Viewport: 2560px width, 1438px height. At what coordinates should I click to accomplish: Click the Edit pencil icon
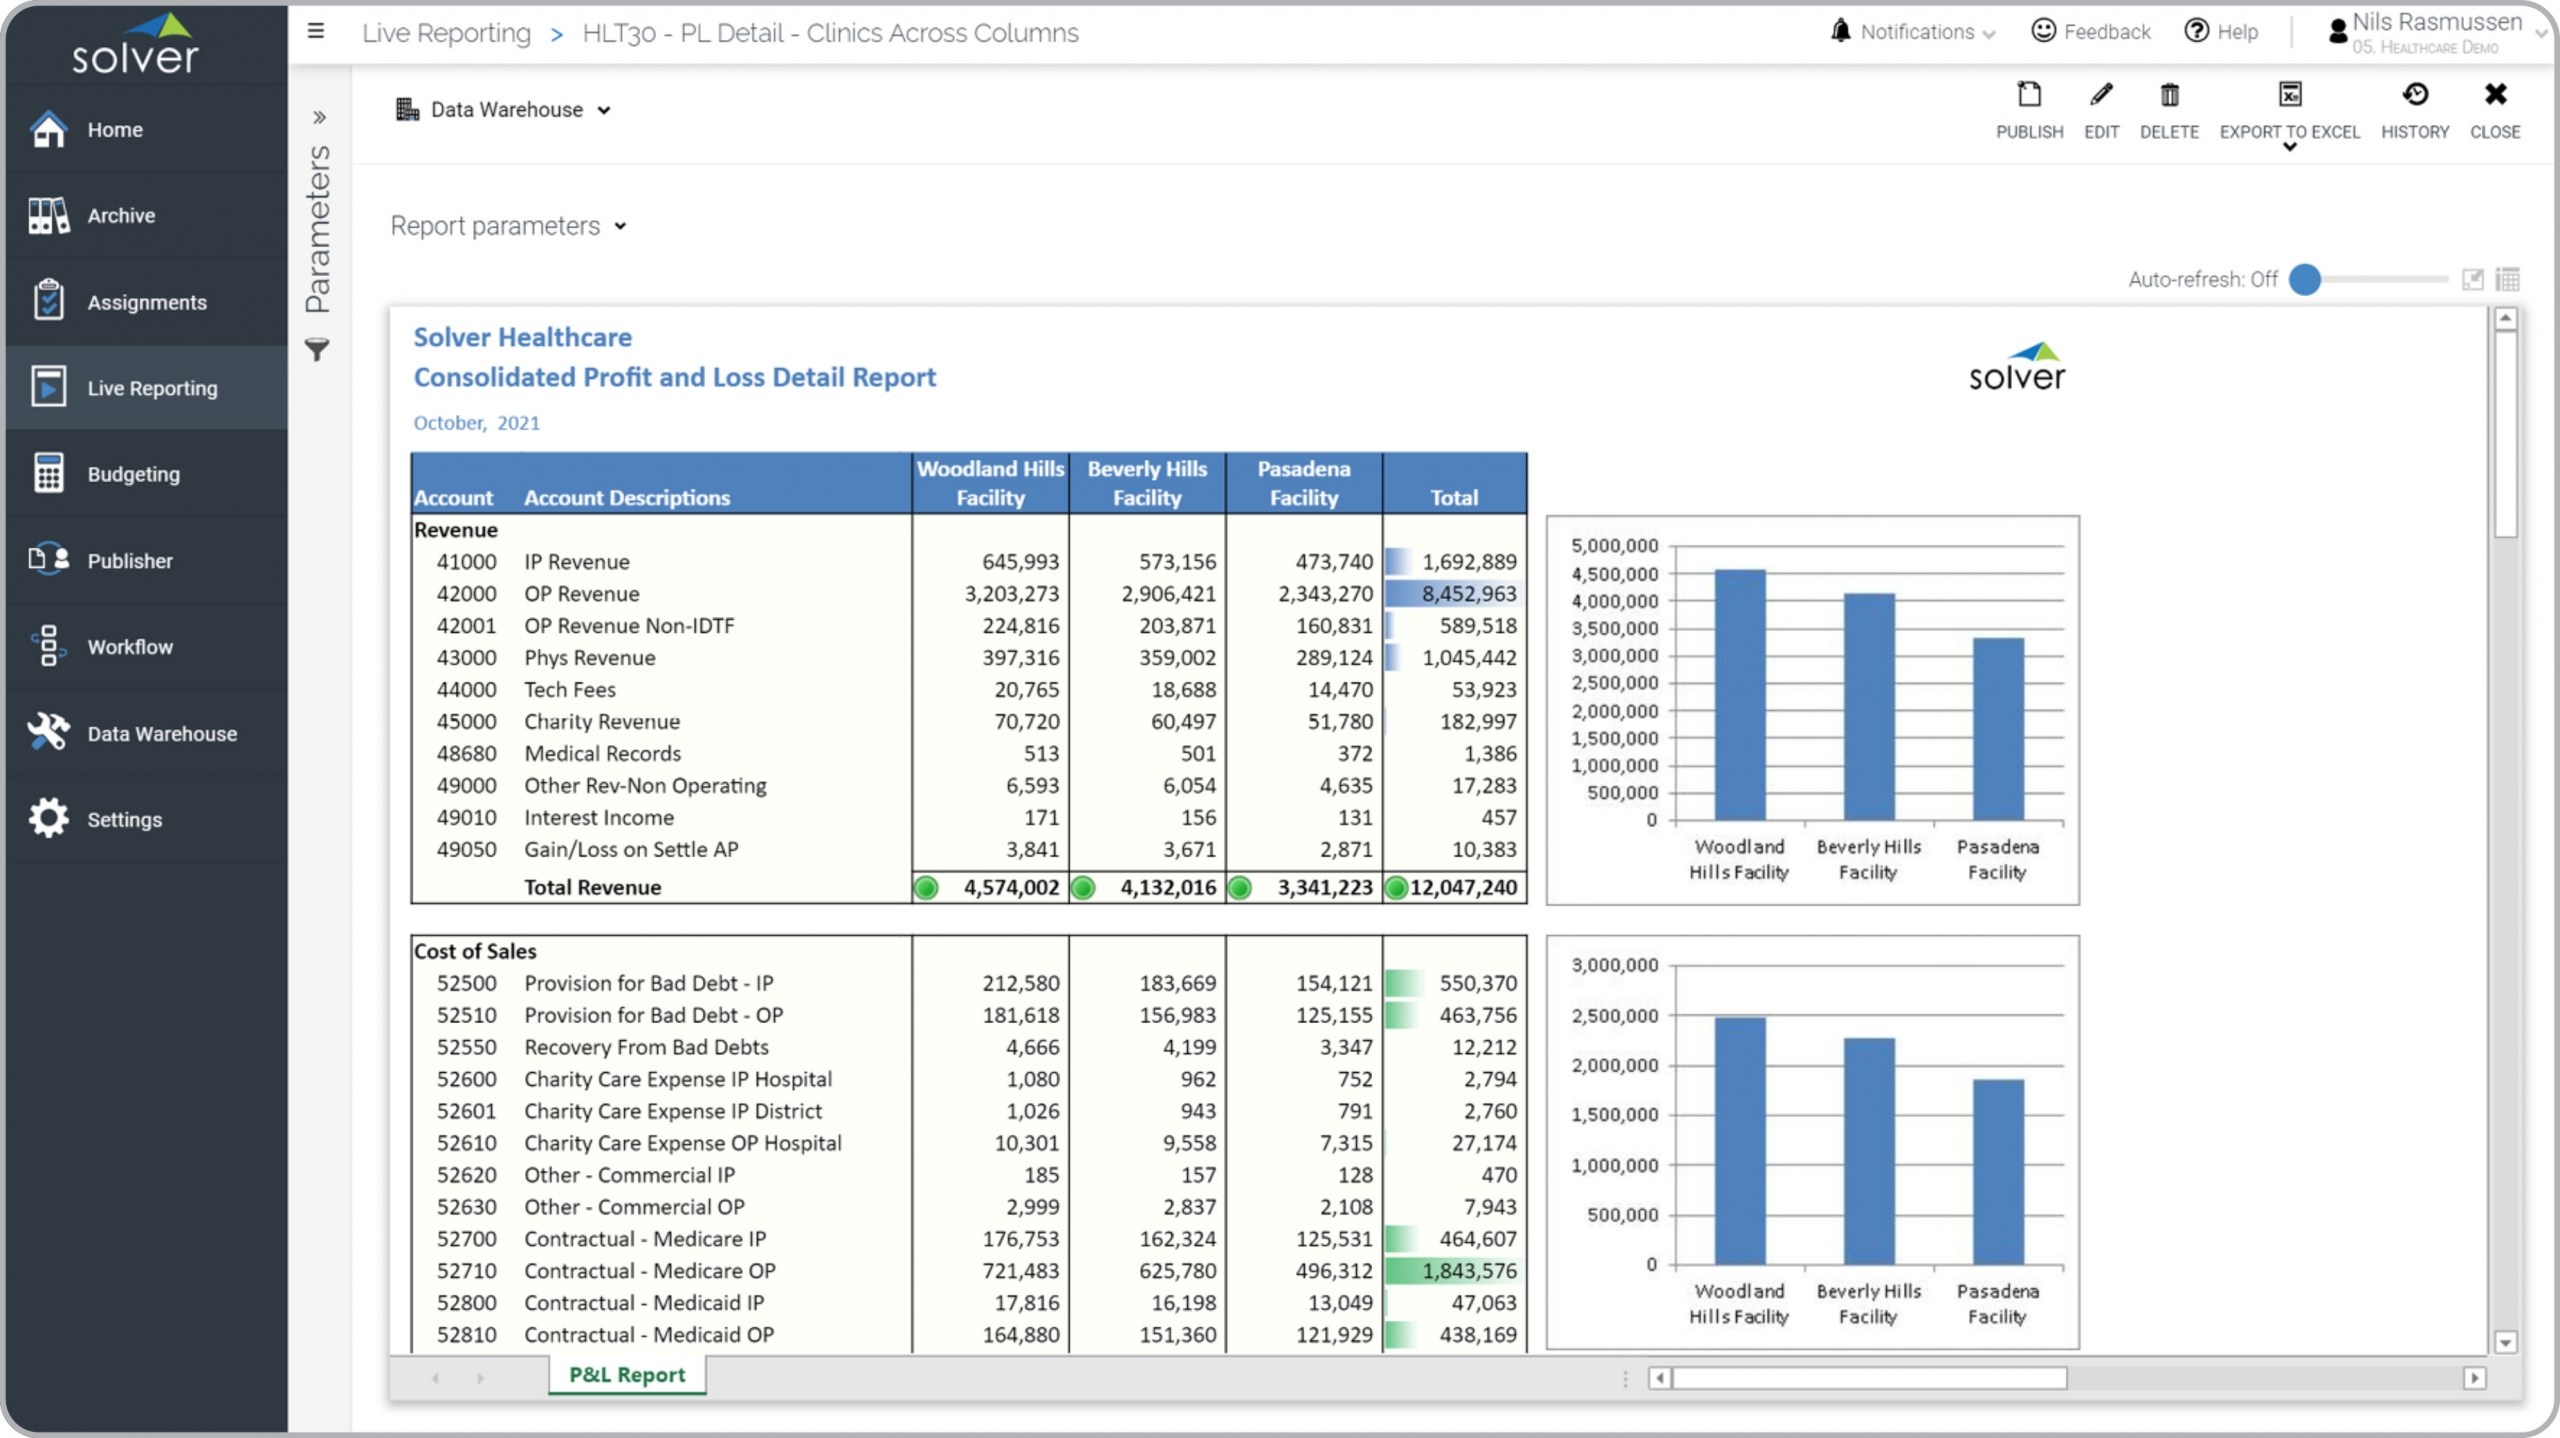click(x=2101, y=96)
